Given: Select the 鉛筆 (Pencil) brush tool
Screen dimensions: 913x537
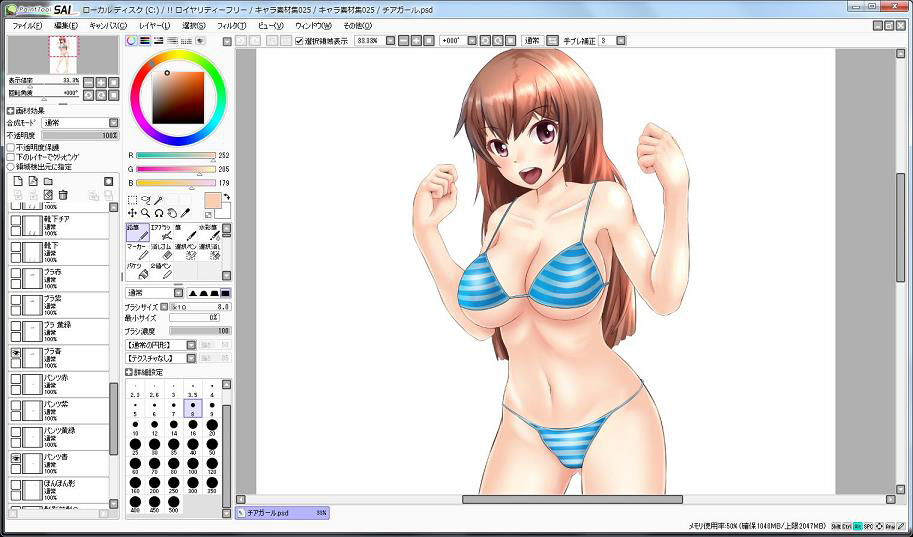Looking at the screenshot, I should [x=137, y=233].
